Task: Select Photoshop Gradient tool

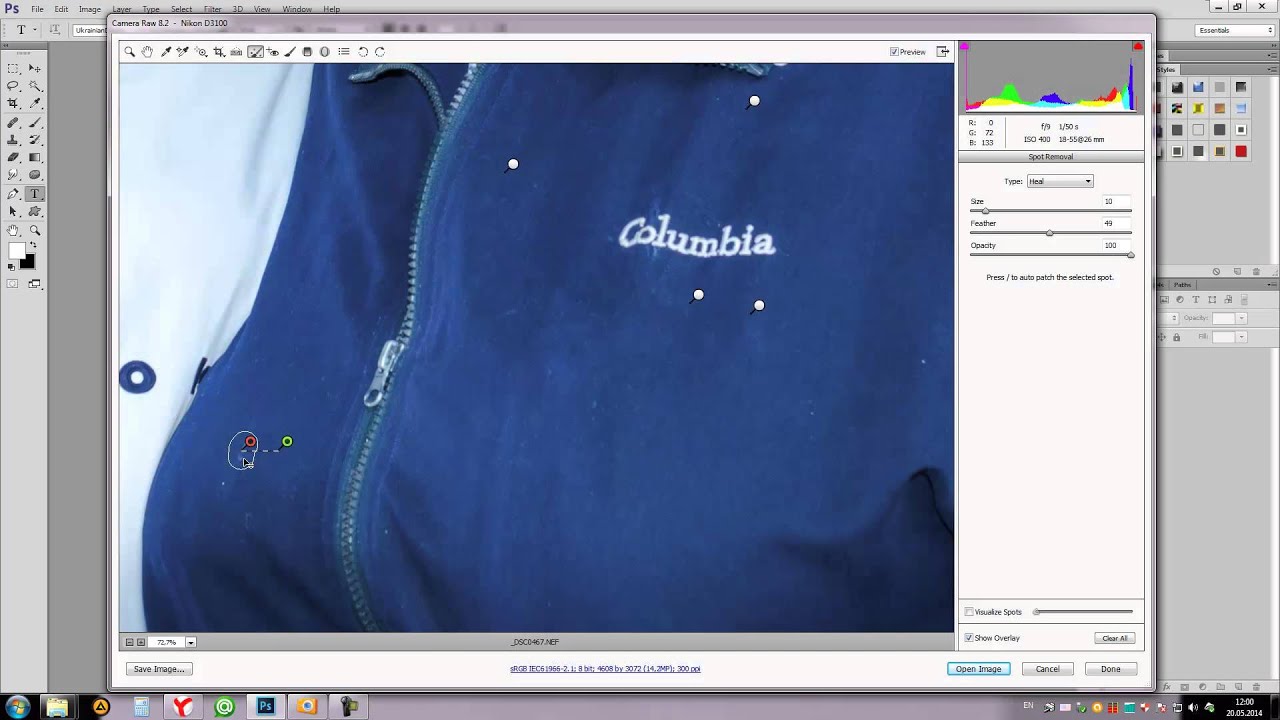Action: pyautogui.click(x=35, y=158)
